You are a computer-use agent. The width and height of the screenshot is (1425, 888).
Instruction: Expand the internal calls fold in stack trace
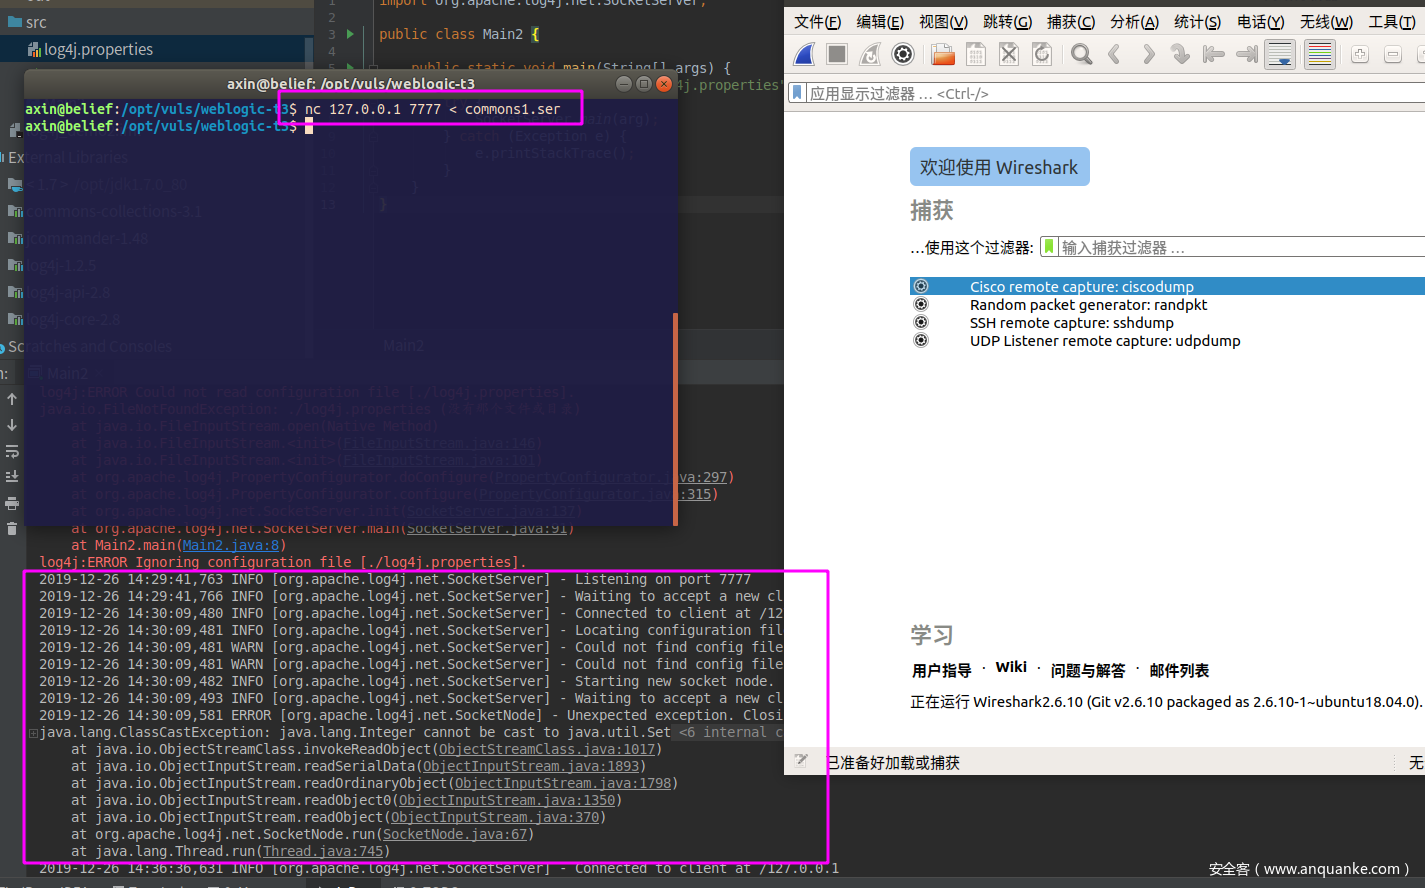(x=730, y=732)
